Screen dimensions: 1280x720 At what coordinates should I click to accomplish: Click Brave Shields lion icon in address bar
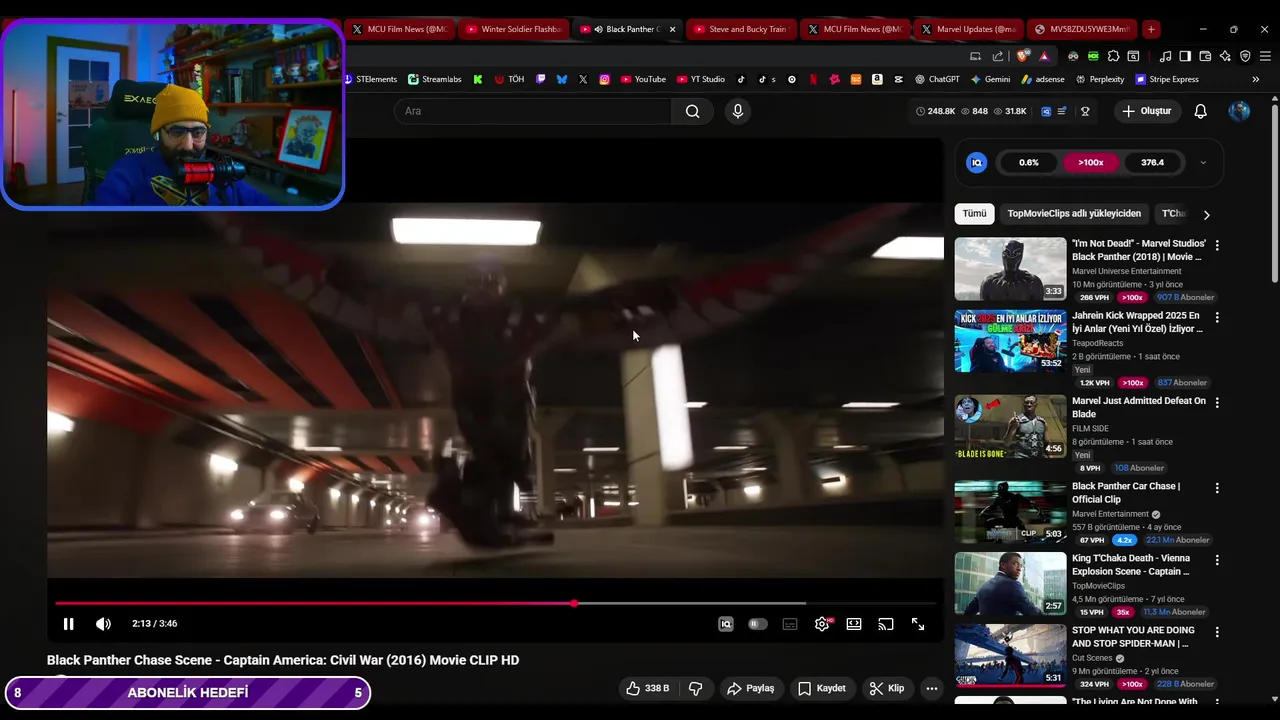coord(1022,56)
